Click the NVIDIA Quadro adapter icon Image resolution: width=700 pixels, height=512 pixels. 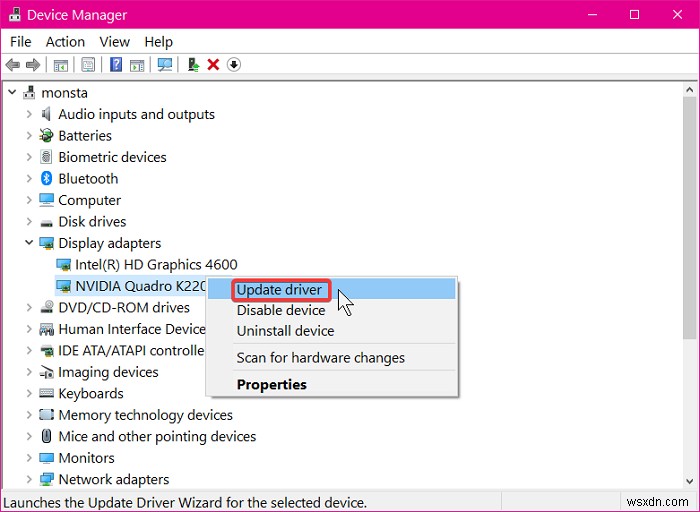63,286
